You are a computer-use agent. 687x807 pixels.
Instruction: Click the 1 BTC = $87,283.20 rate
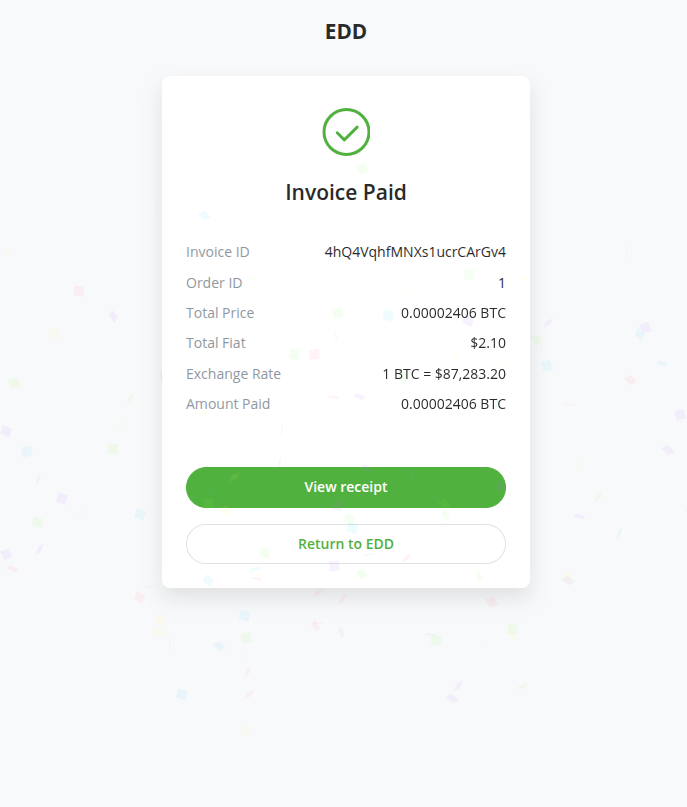[x=444, y=374]
